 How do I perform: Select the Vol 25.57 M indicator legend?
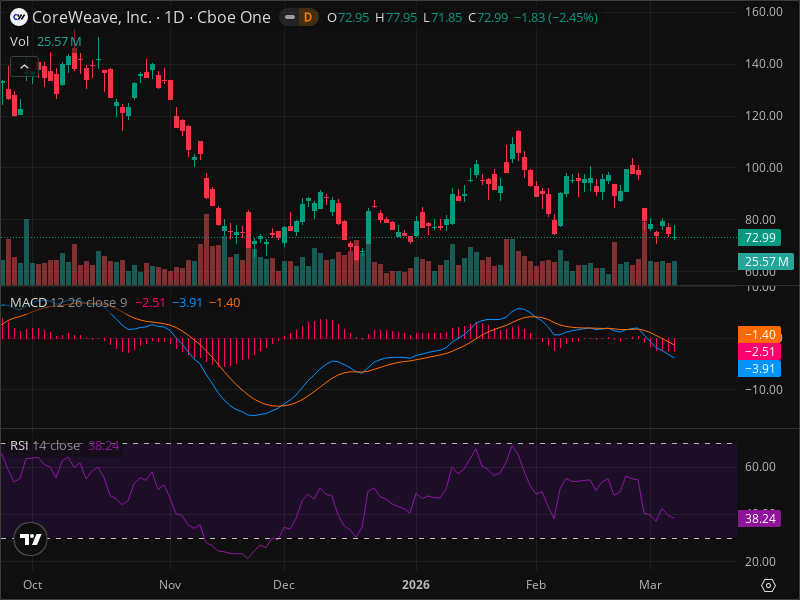click(x=46, y=41)
